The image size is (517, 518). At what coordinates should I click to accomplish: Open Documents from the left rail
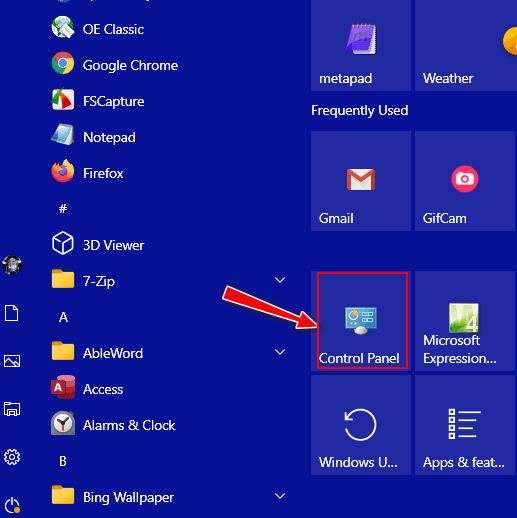point(12,313)
